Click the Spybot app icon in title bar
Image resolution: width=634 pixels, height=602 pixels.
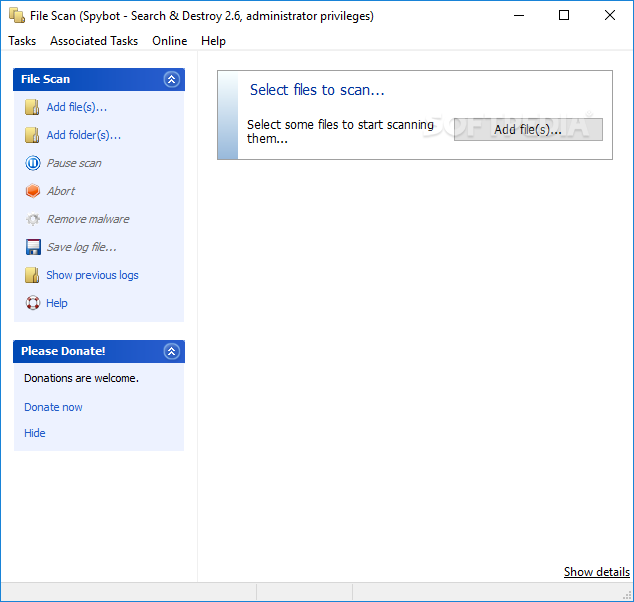point(17,15)
